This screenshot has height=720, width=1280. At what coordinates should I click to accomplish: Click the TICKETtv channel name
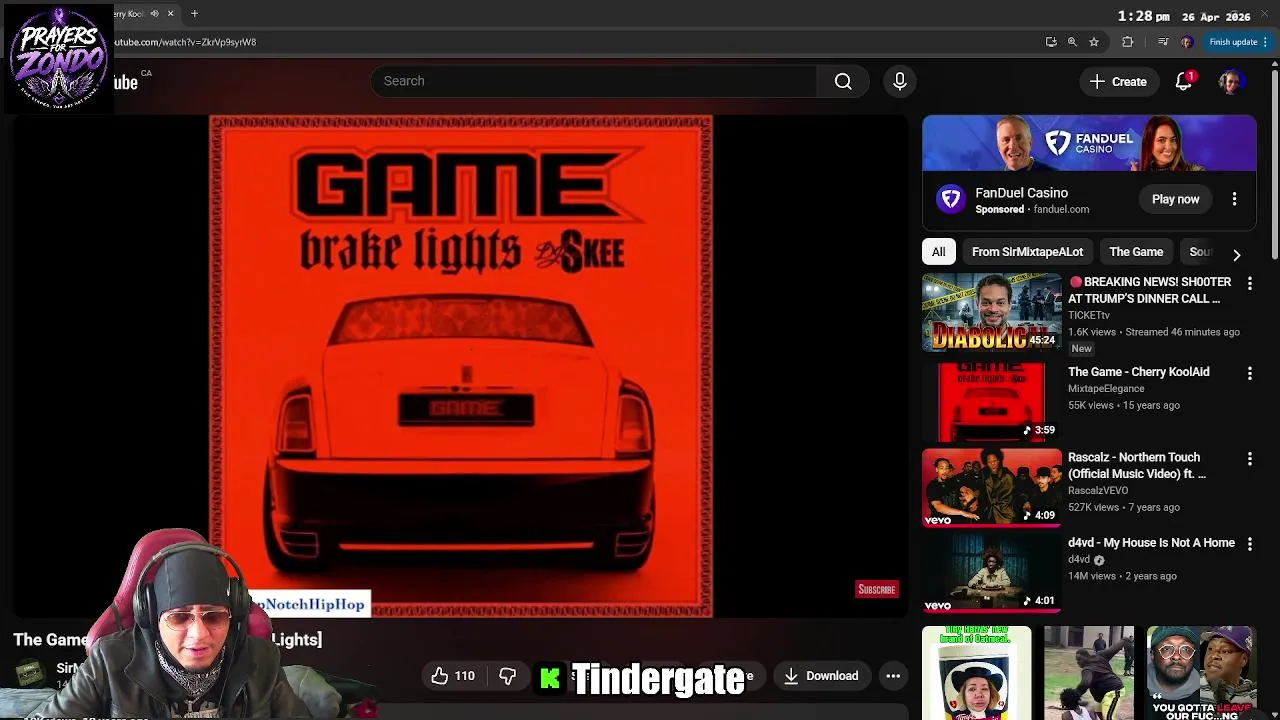[x=1088, y=315]
